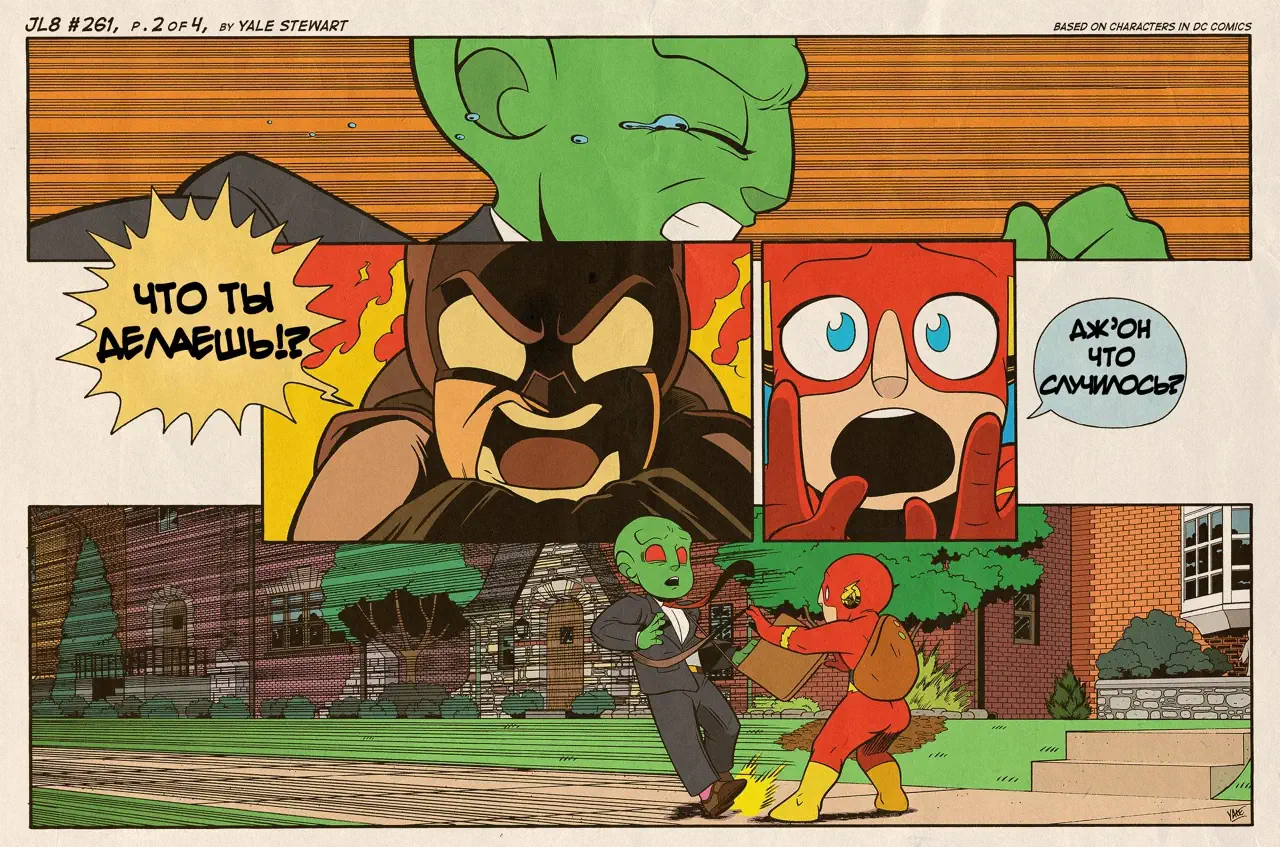Click the crying green face panel
This screenshot has width=1280, height=847.
[639, 148]
